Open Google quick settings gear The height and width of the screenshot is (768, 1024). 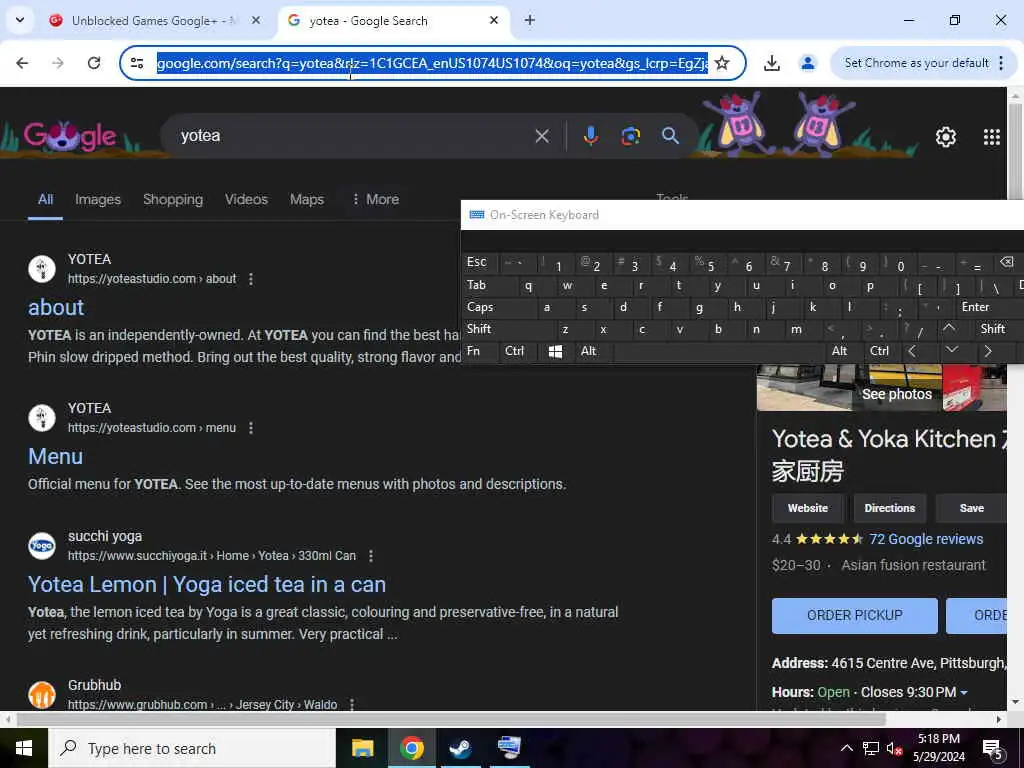[x=946, y=136]
